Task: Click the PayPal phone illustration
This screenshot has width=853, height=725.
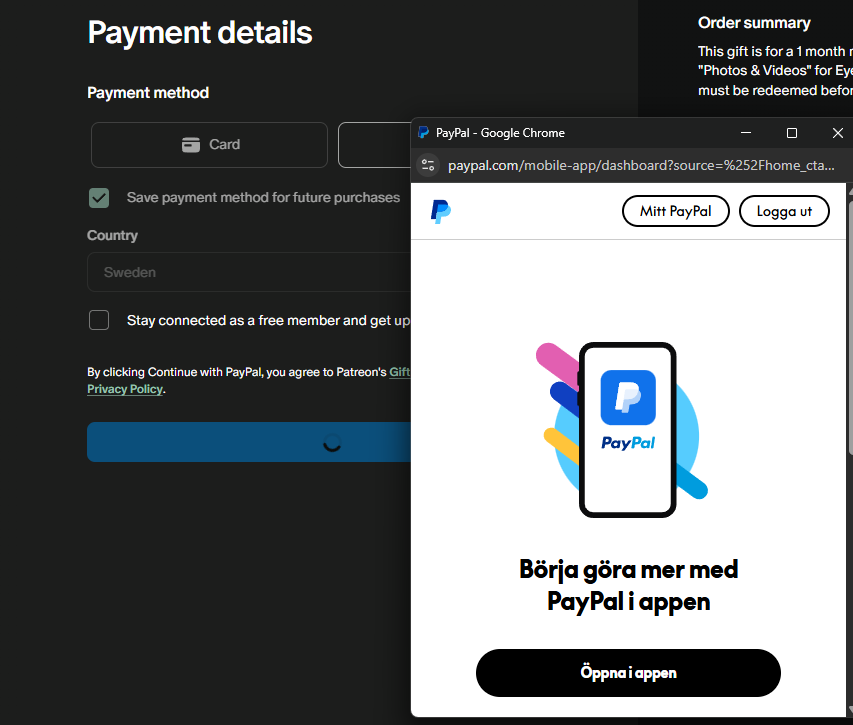Action: click(622, 430)
